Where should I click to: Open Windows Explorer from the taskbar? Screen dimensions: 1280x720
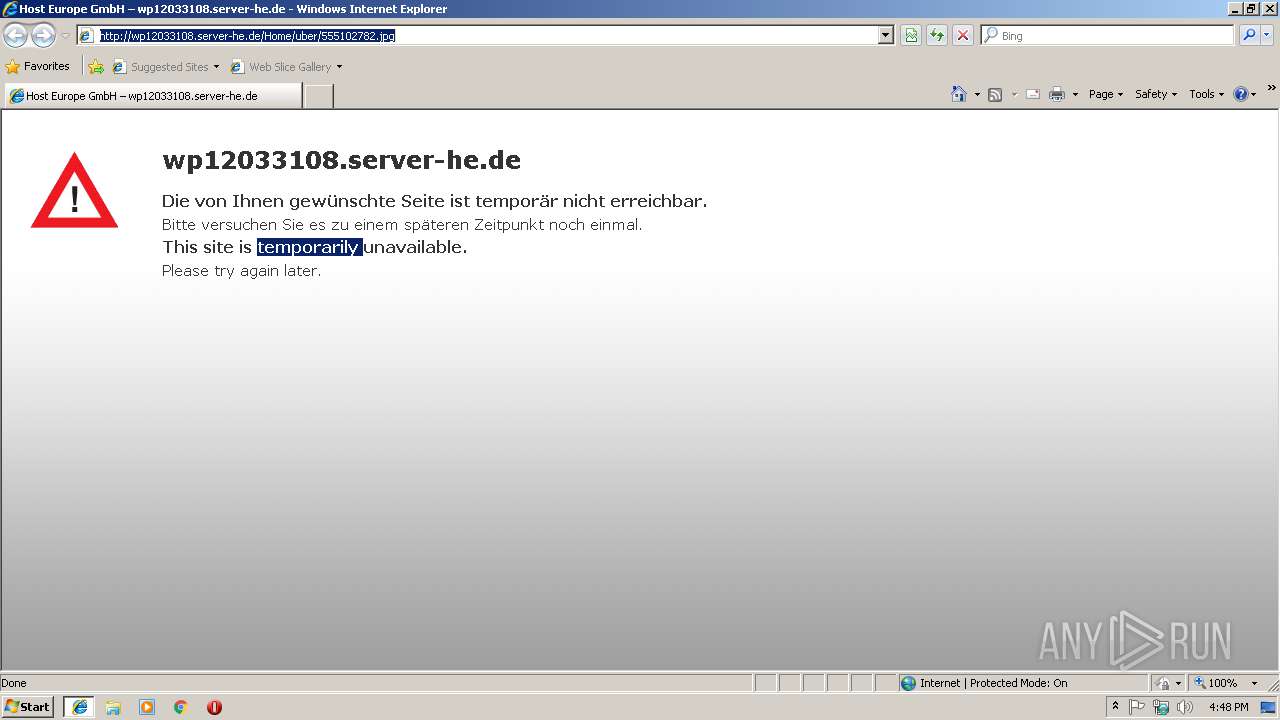tap(113, 707)
